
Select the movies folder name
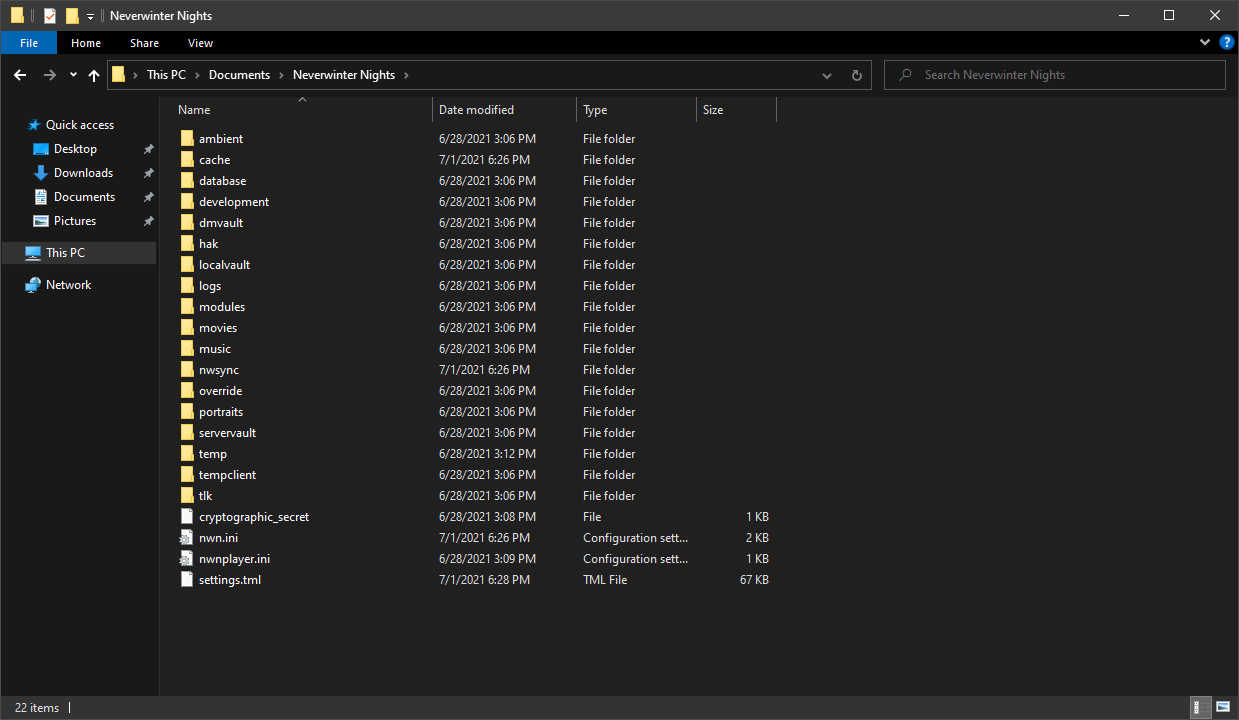[x=218, y=328]
